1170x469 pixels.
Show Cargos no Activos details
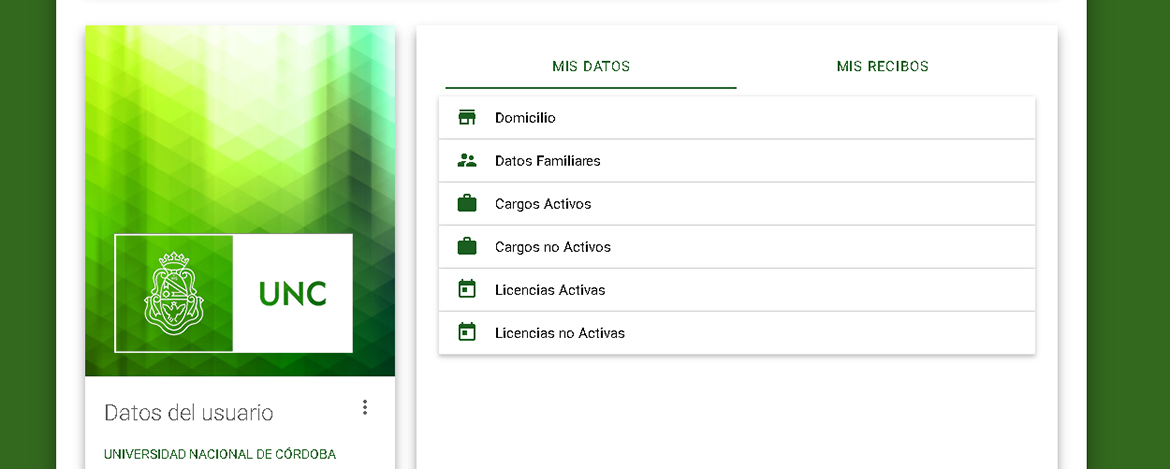click(x=737, y=247)
